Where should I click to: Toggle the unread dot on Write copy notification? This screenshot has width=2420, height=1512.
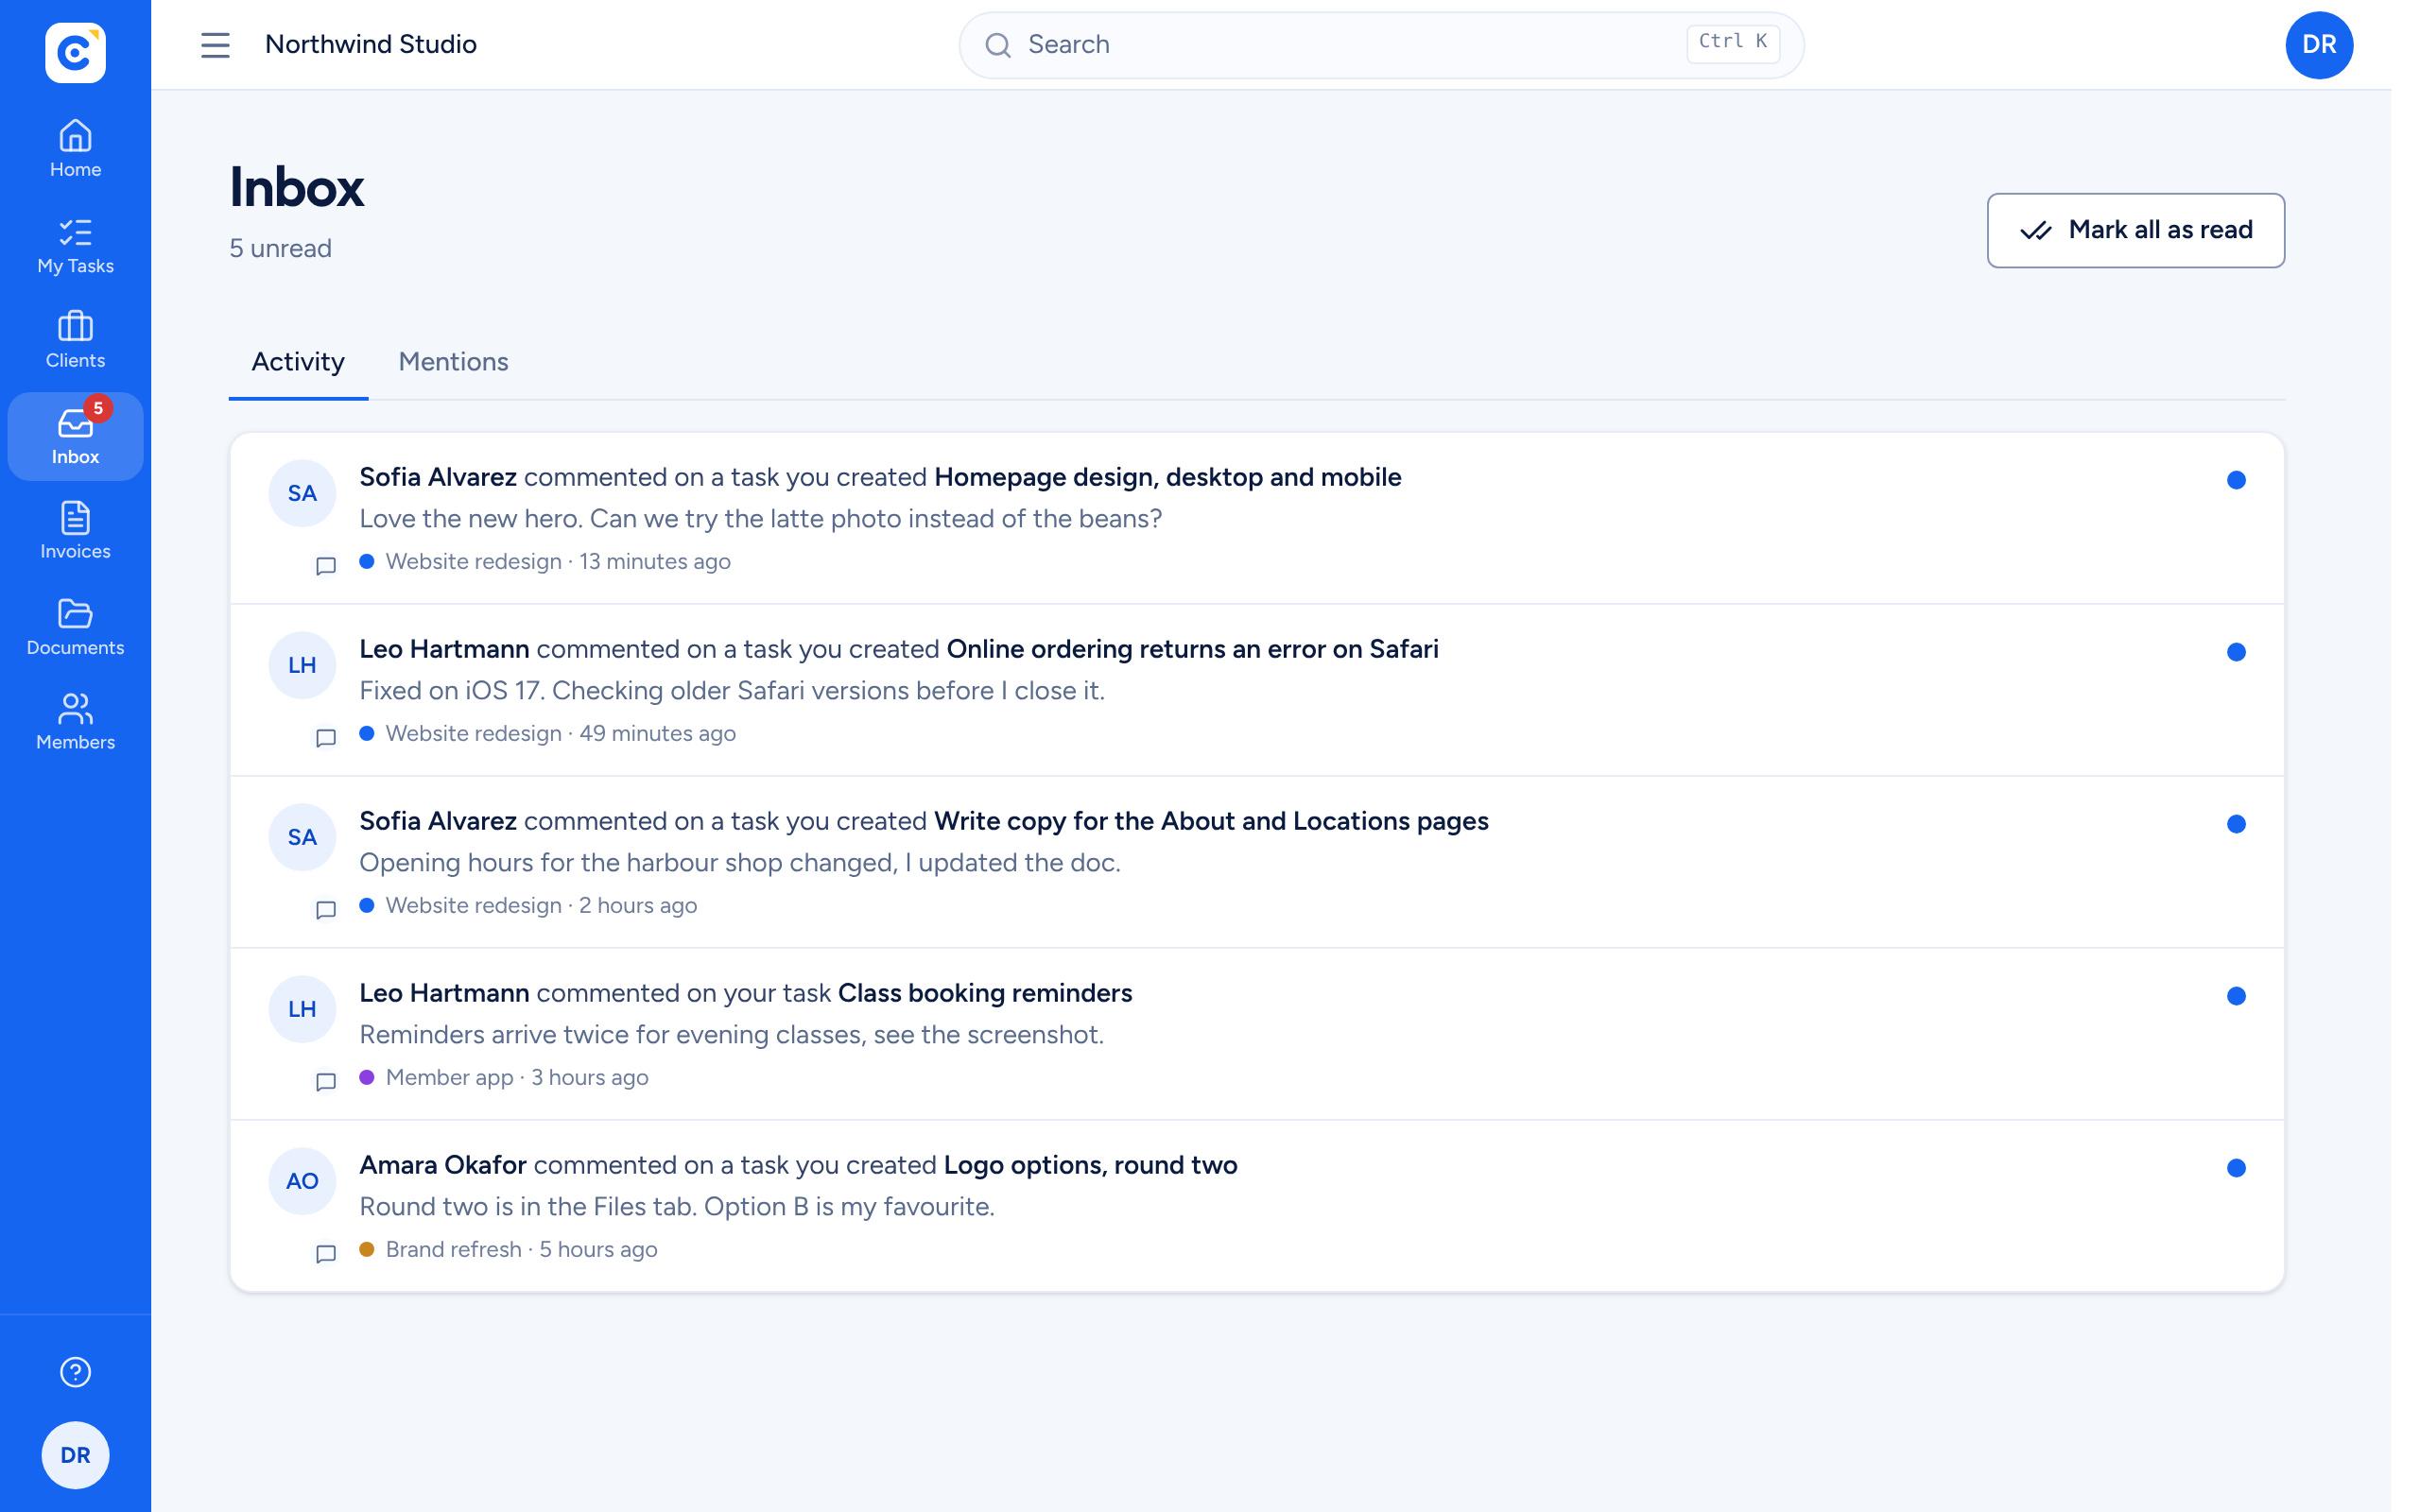[2236, 824]
